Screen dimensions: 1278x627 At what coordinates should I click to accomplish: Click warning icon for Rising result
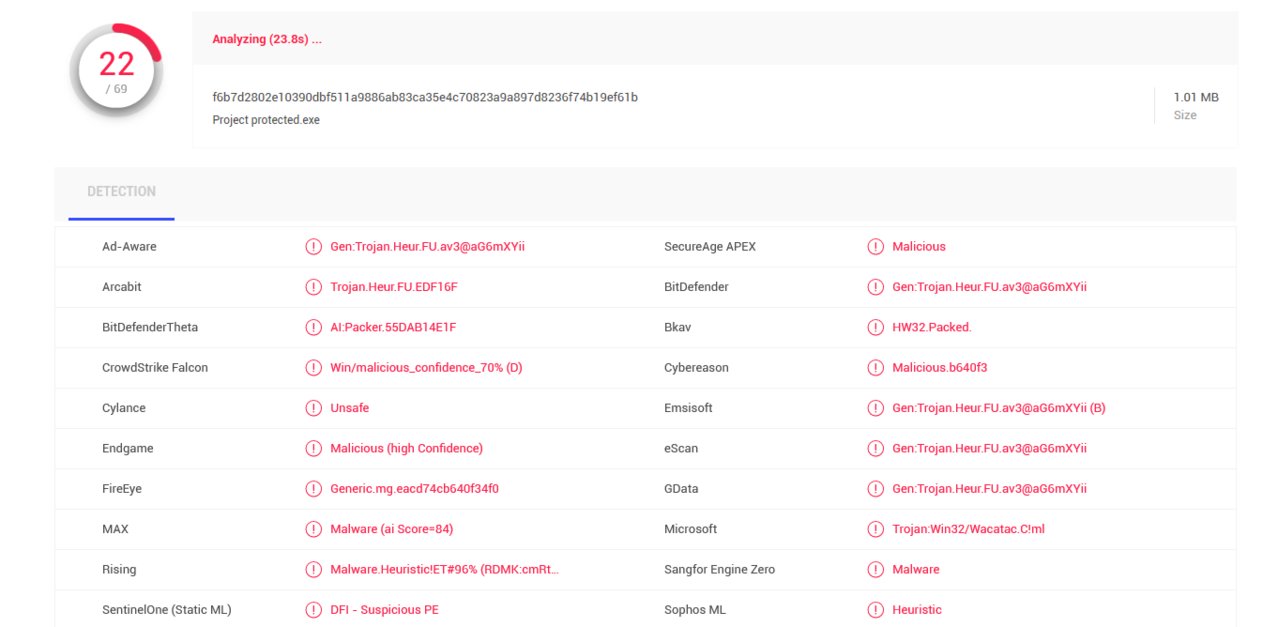point(314,570)
